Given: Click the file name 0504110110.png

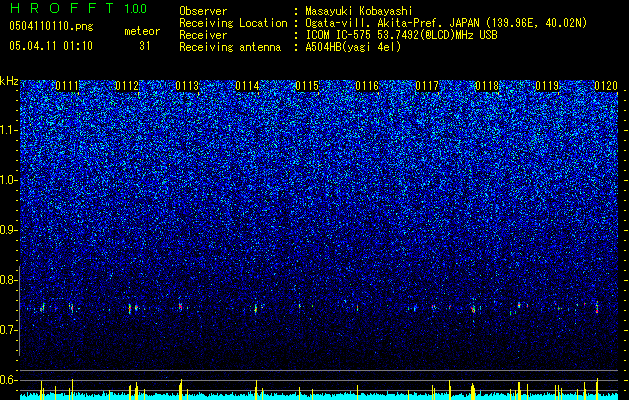Looking at the screenshot, I should (x=51, y=27).
